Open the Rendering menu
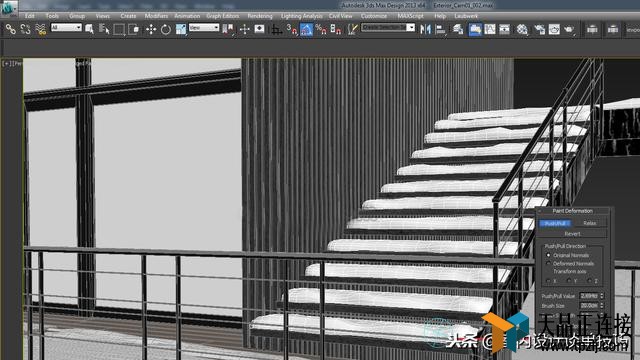Screen dimensions: 640x360 point(260,16)
